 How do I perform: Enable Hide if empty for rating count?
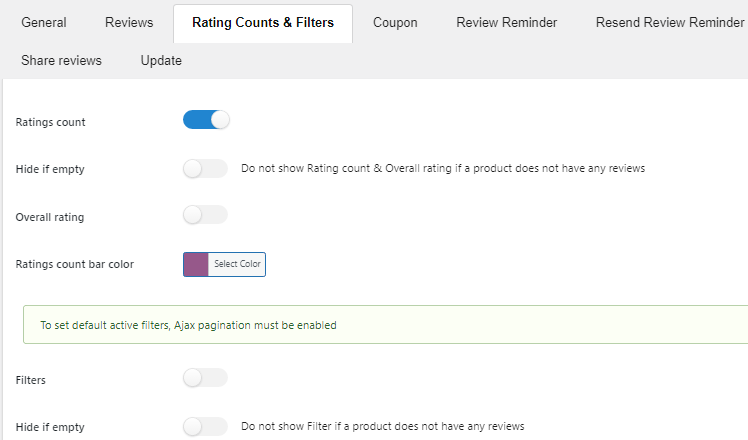click(206, 168)
